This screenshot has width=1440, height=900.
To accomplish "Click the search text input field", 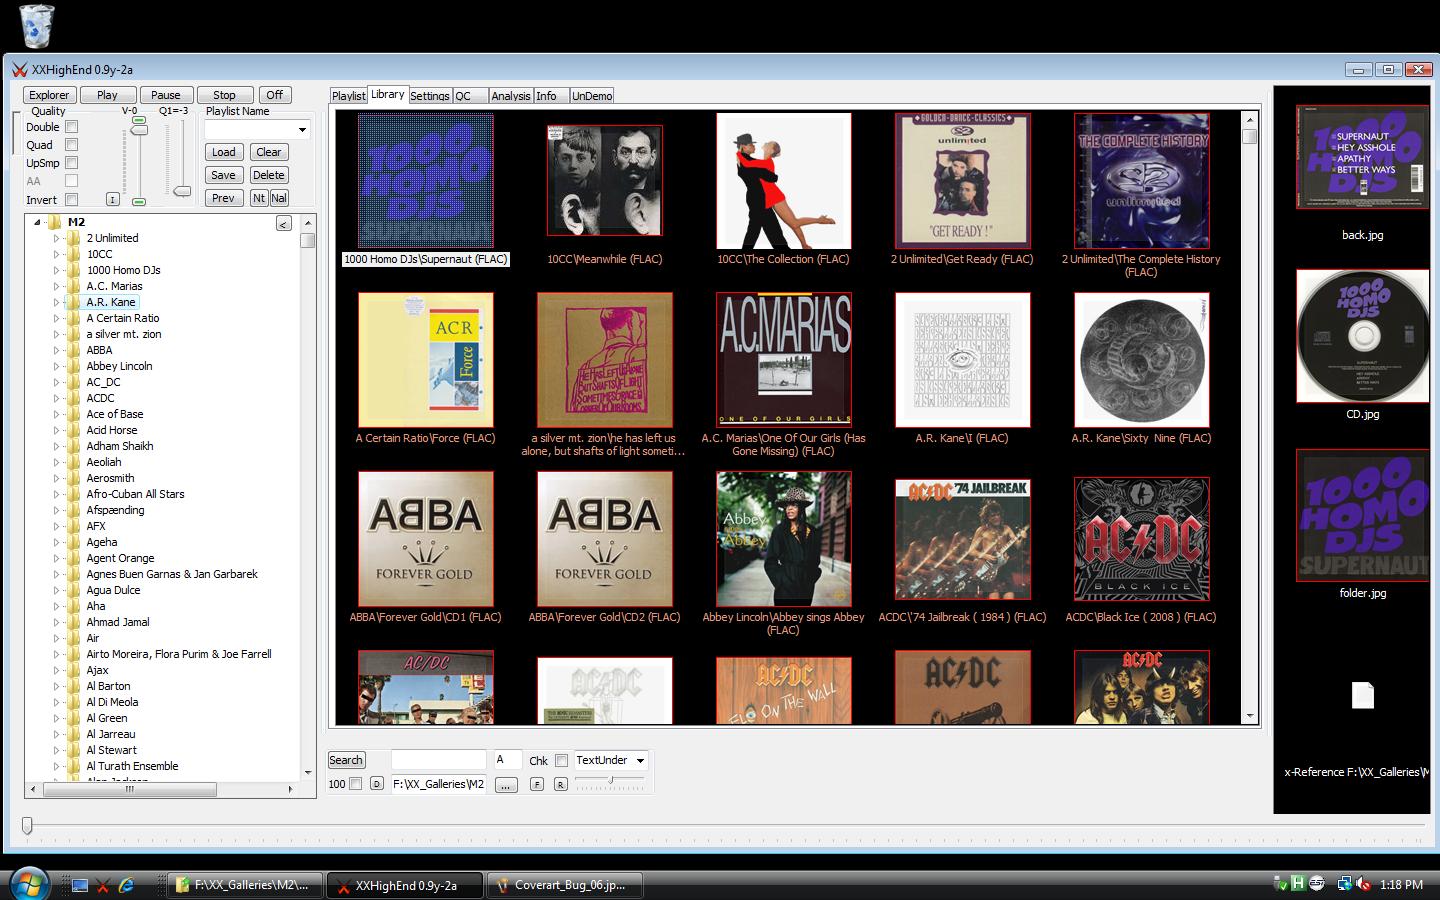I will (438, 760).
